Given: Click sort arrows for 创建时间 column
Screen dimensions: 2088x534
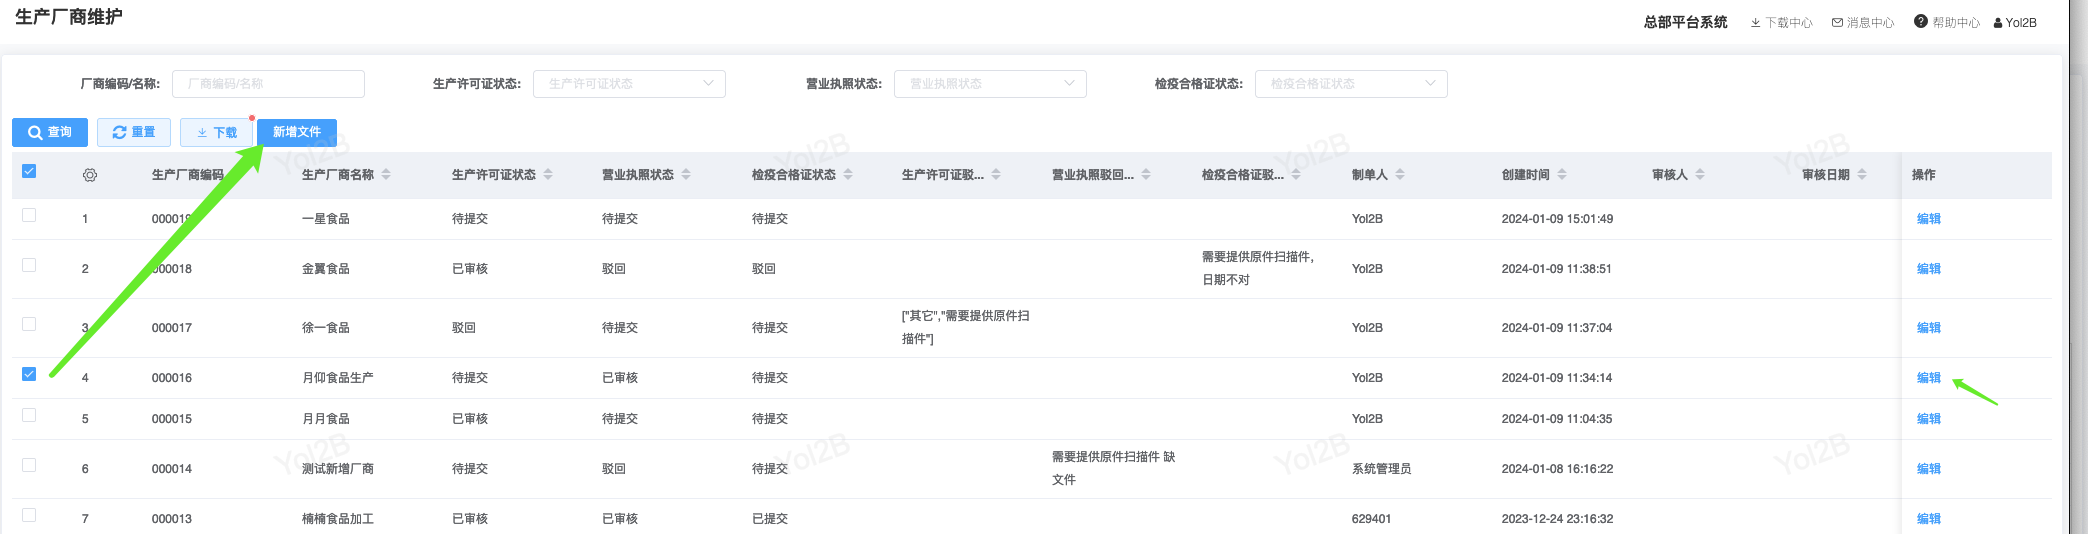Looking at the screenshot, I should click(1562, 175).
